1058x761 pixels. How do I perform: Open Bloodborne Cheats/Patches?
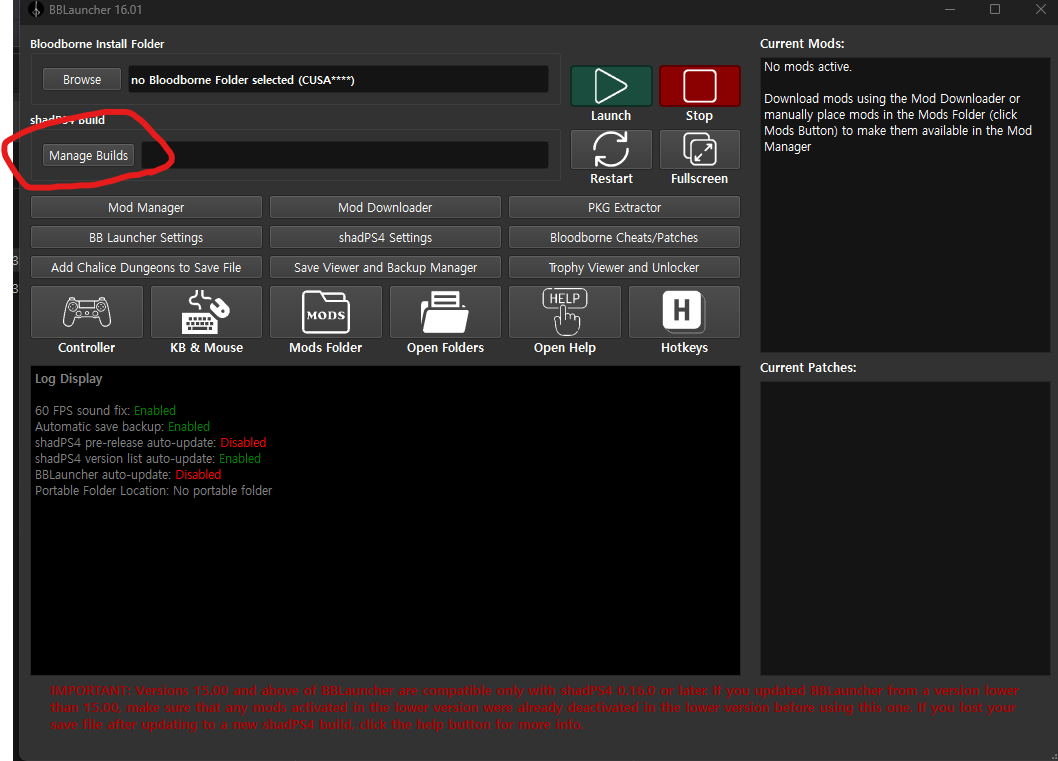pyautogui.click(x=624, y=237)
